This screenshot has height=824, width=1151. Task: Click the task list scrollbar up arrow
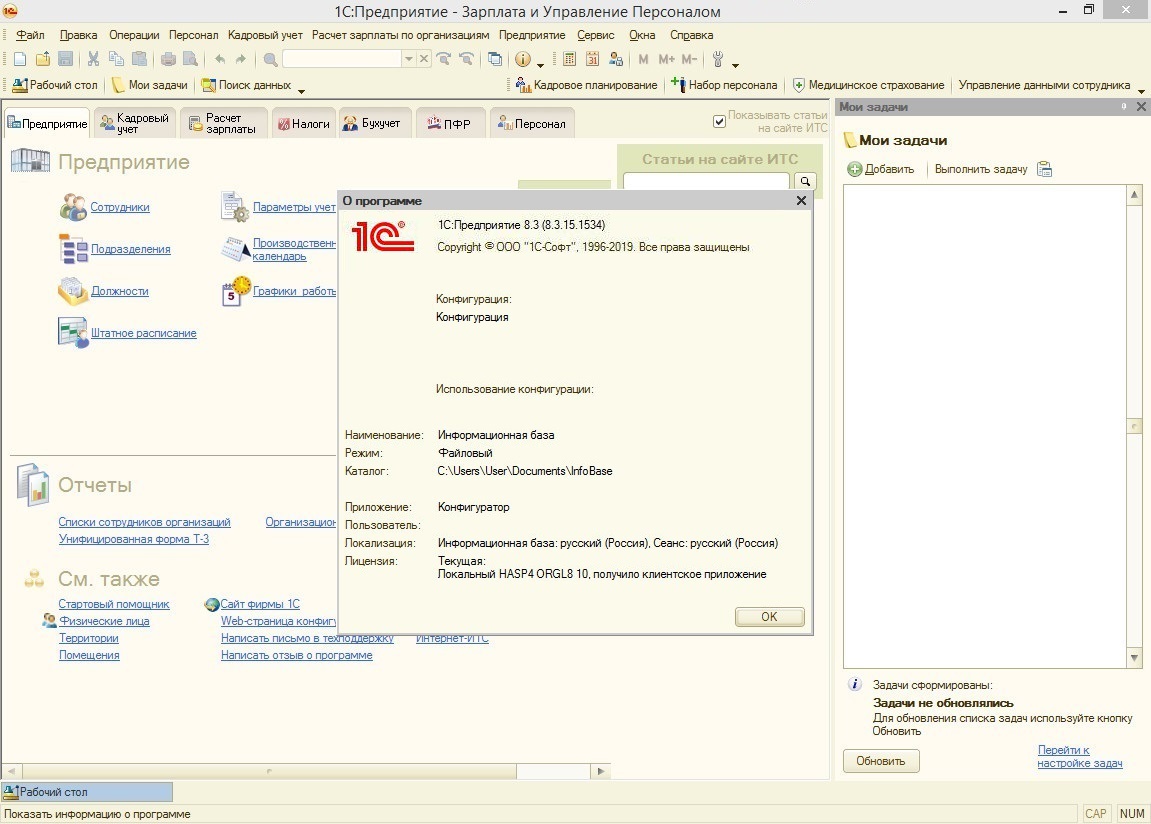click(1135, 194)
